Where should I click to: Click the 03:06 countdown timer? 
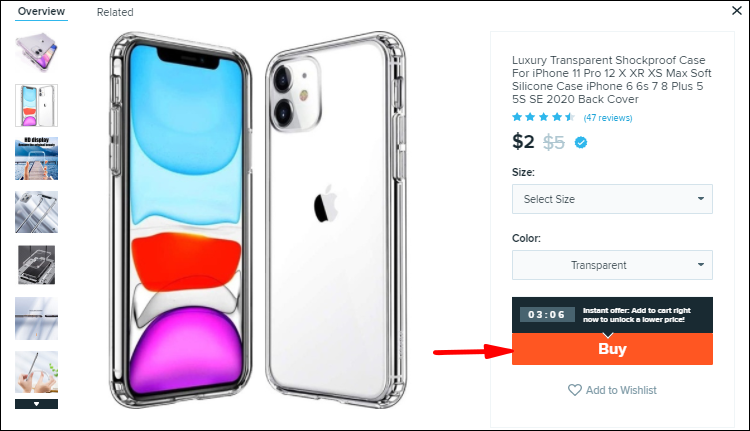(x=547, y=314)
